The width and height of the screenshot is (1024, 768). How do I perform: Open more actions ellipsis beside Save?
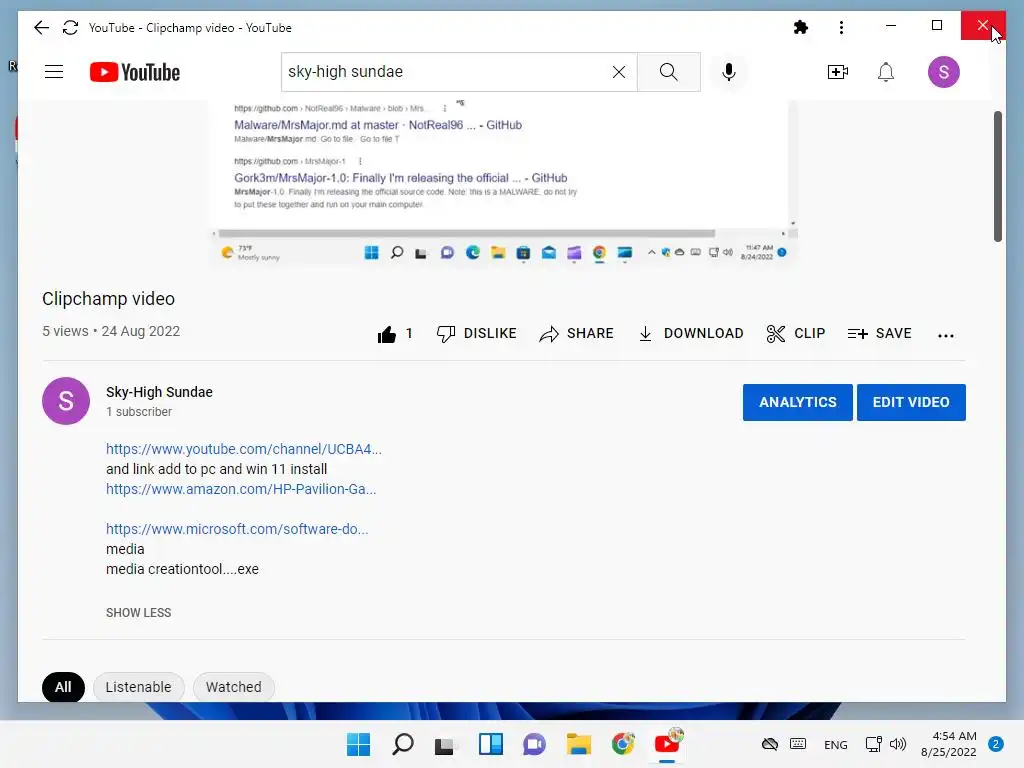point(946,335)
